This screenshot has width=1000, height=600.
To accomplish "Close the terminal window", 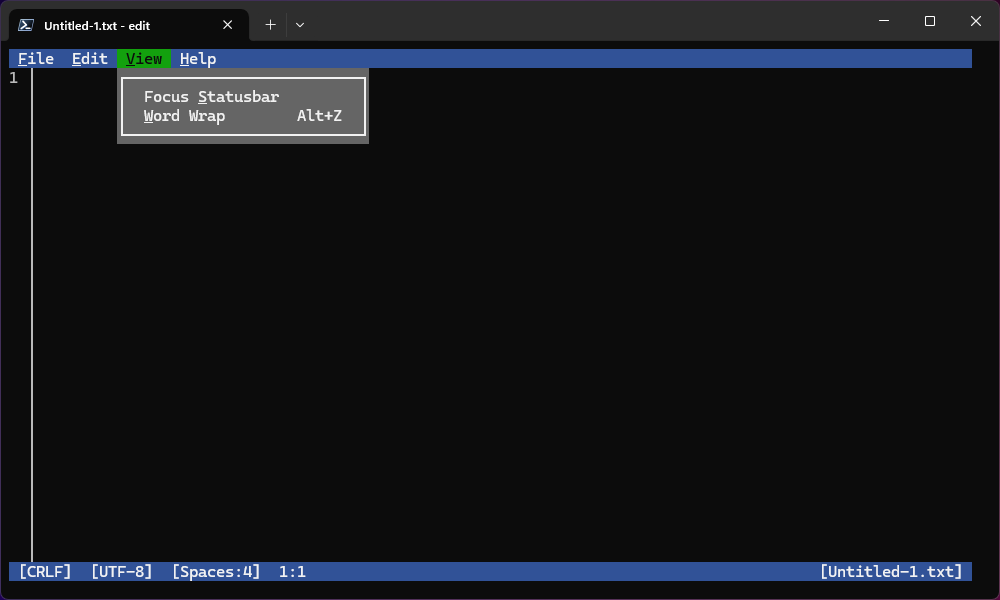I will coord(976,21).
